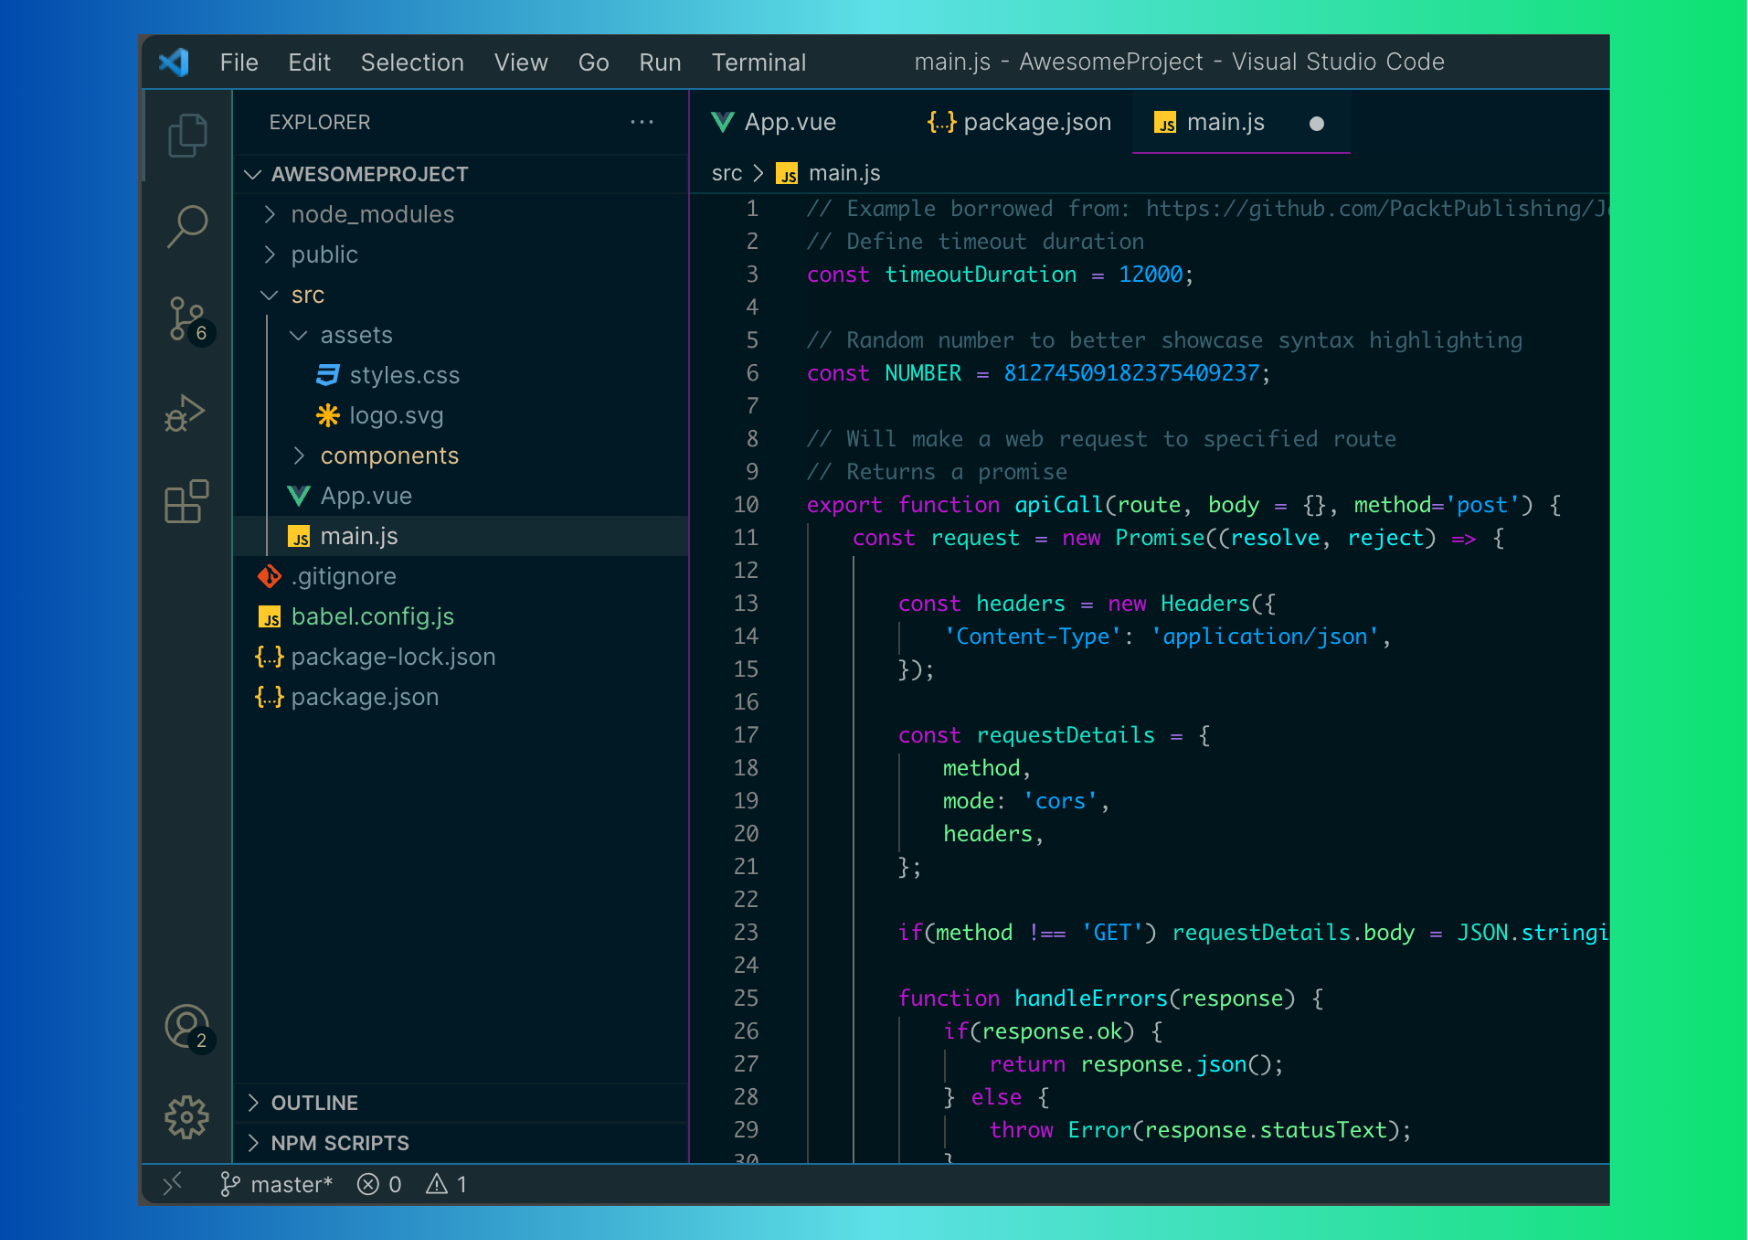Click the requestDetails variable on line 17
Screen dimensions: 1748x1240
tap(1065, 735)
